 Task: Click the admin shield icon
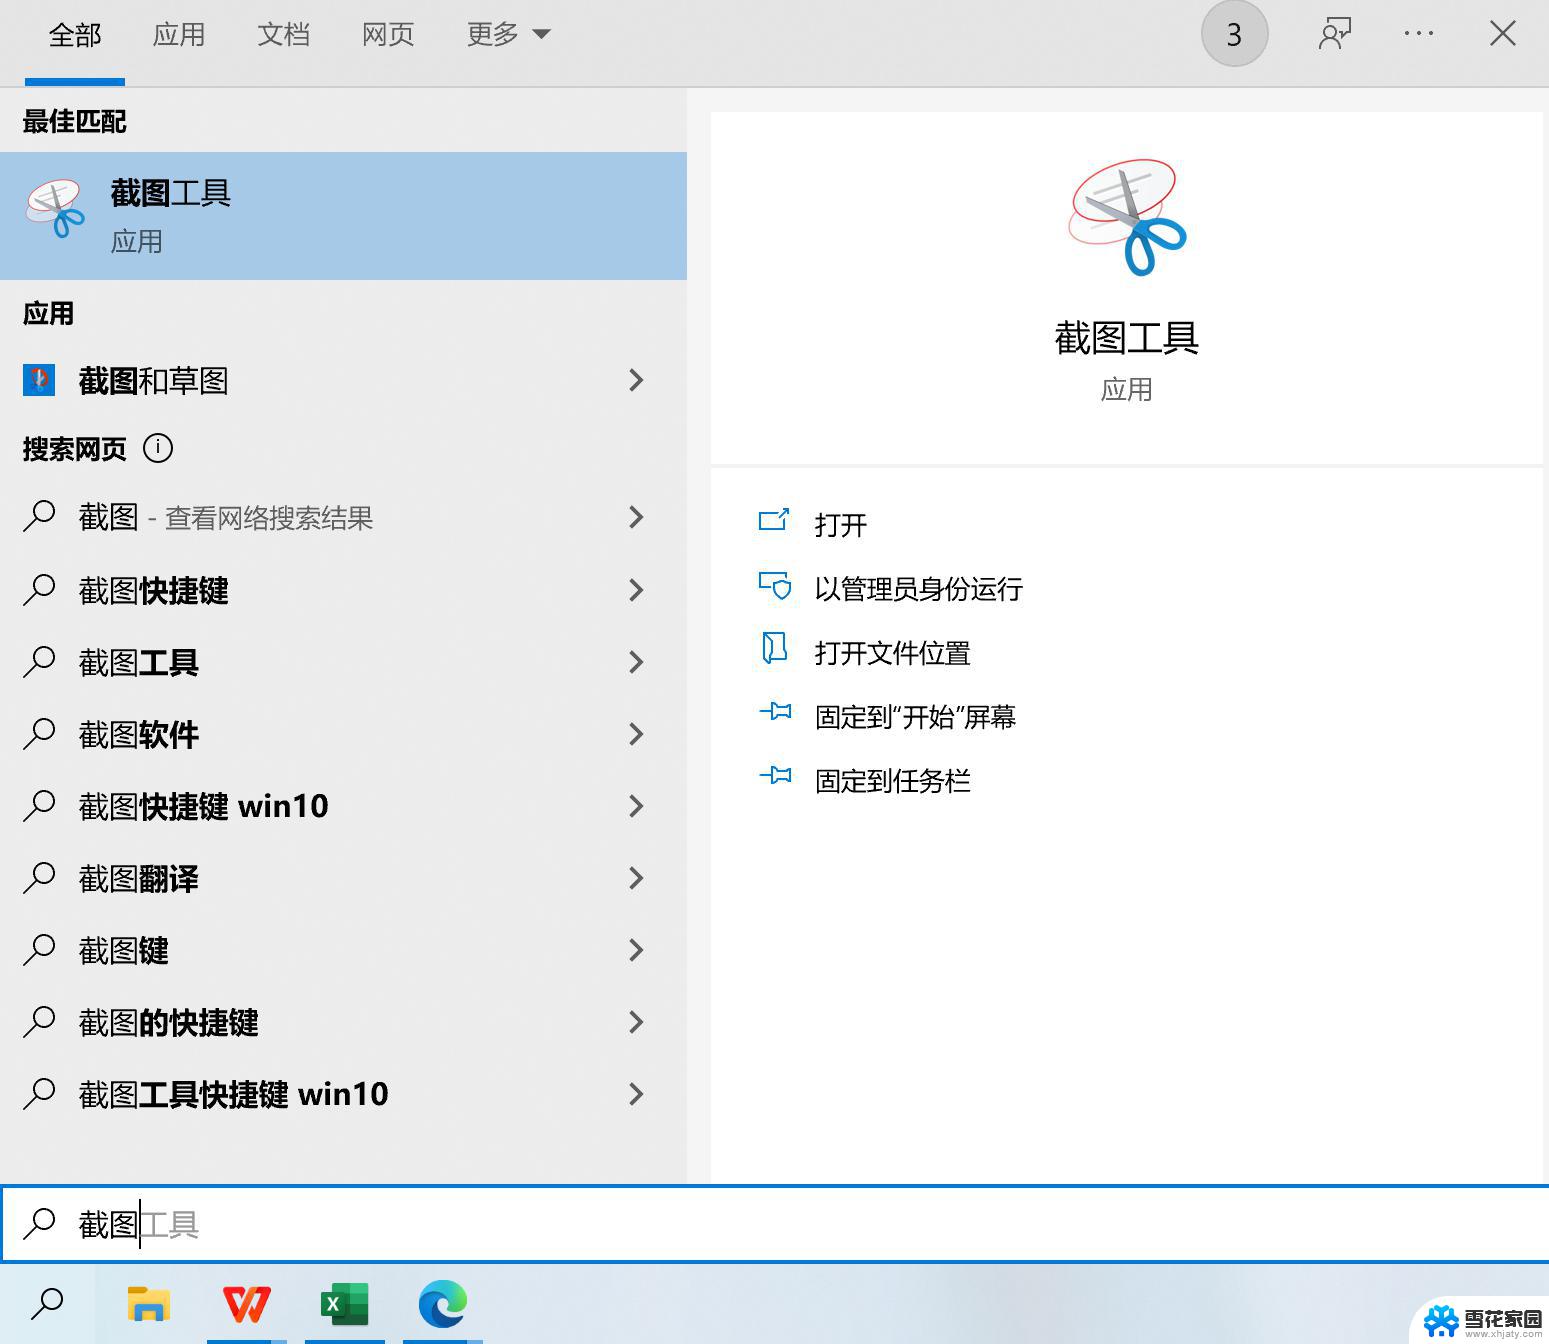(775, 585)
